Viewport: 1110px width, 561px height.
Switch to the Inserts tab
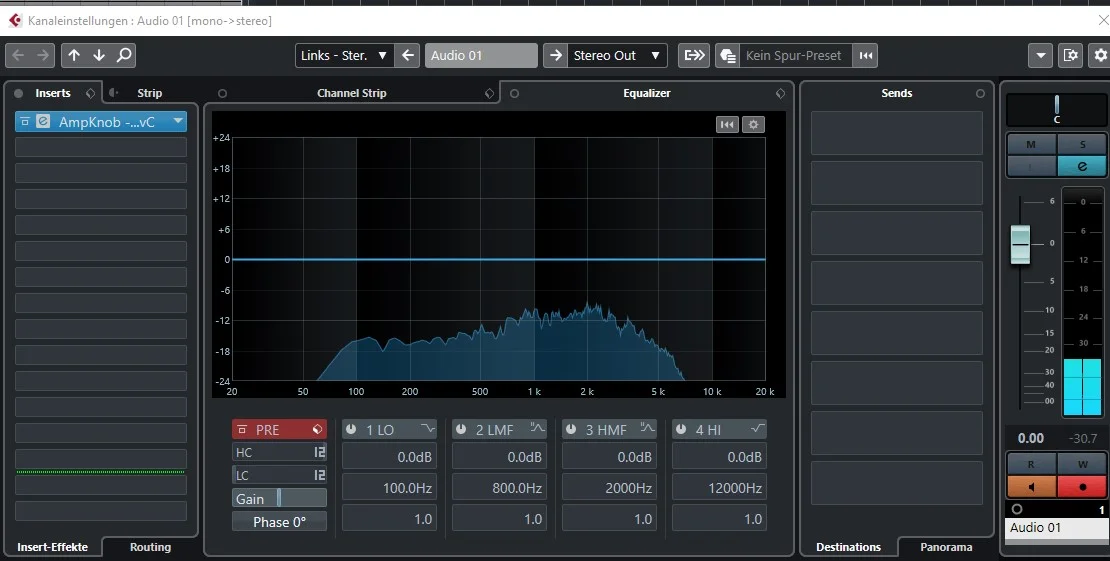point(53,93)
